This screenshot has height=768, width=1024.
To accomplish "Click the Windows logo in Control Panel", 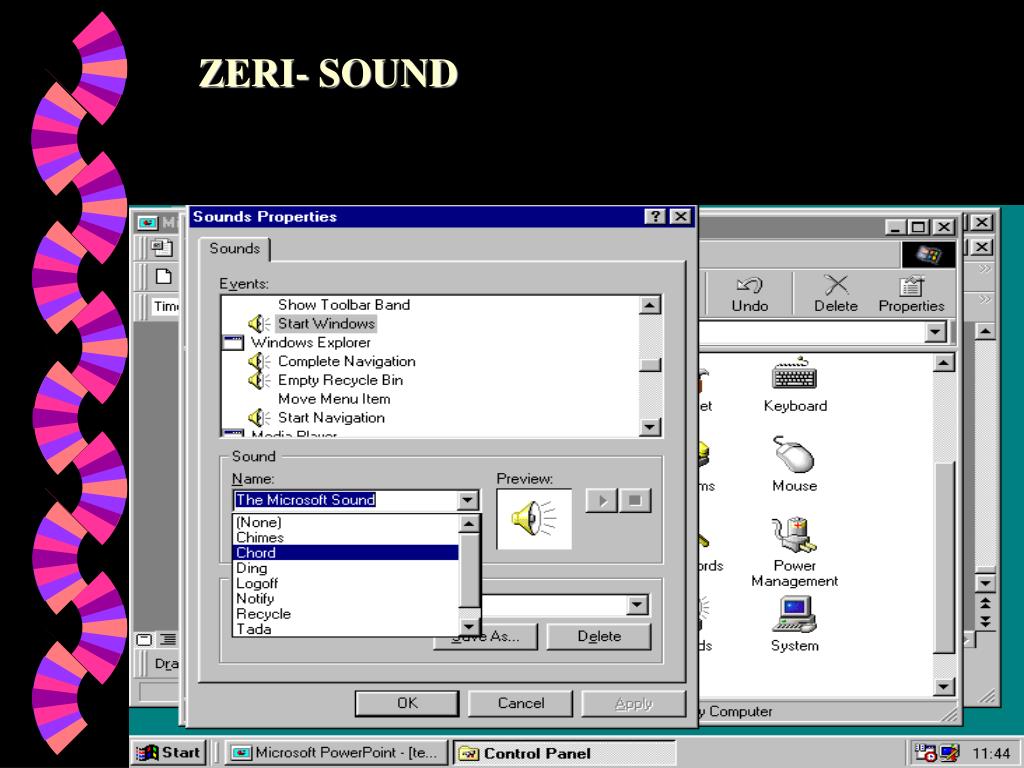I will (x=928, y=254).
